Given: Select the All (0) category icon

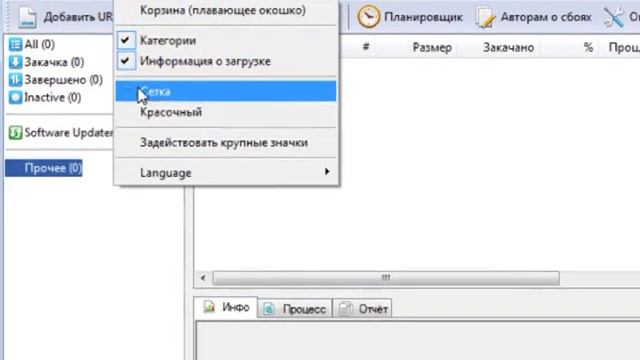Looking at the screenshot, I should point(16,44).
